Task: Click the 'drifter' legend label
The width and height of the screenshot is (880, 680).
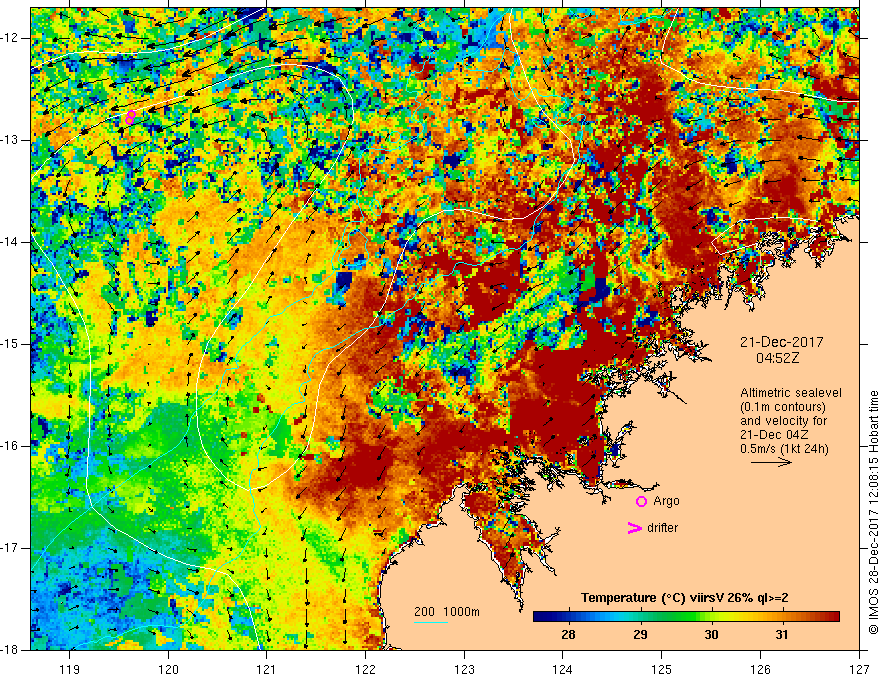Action: [662, 527]
